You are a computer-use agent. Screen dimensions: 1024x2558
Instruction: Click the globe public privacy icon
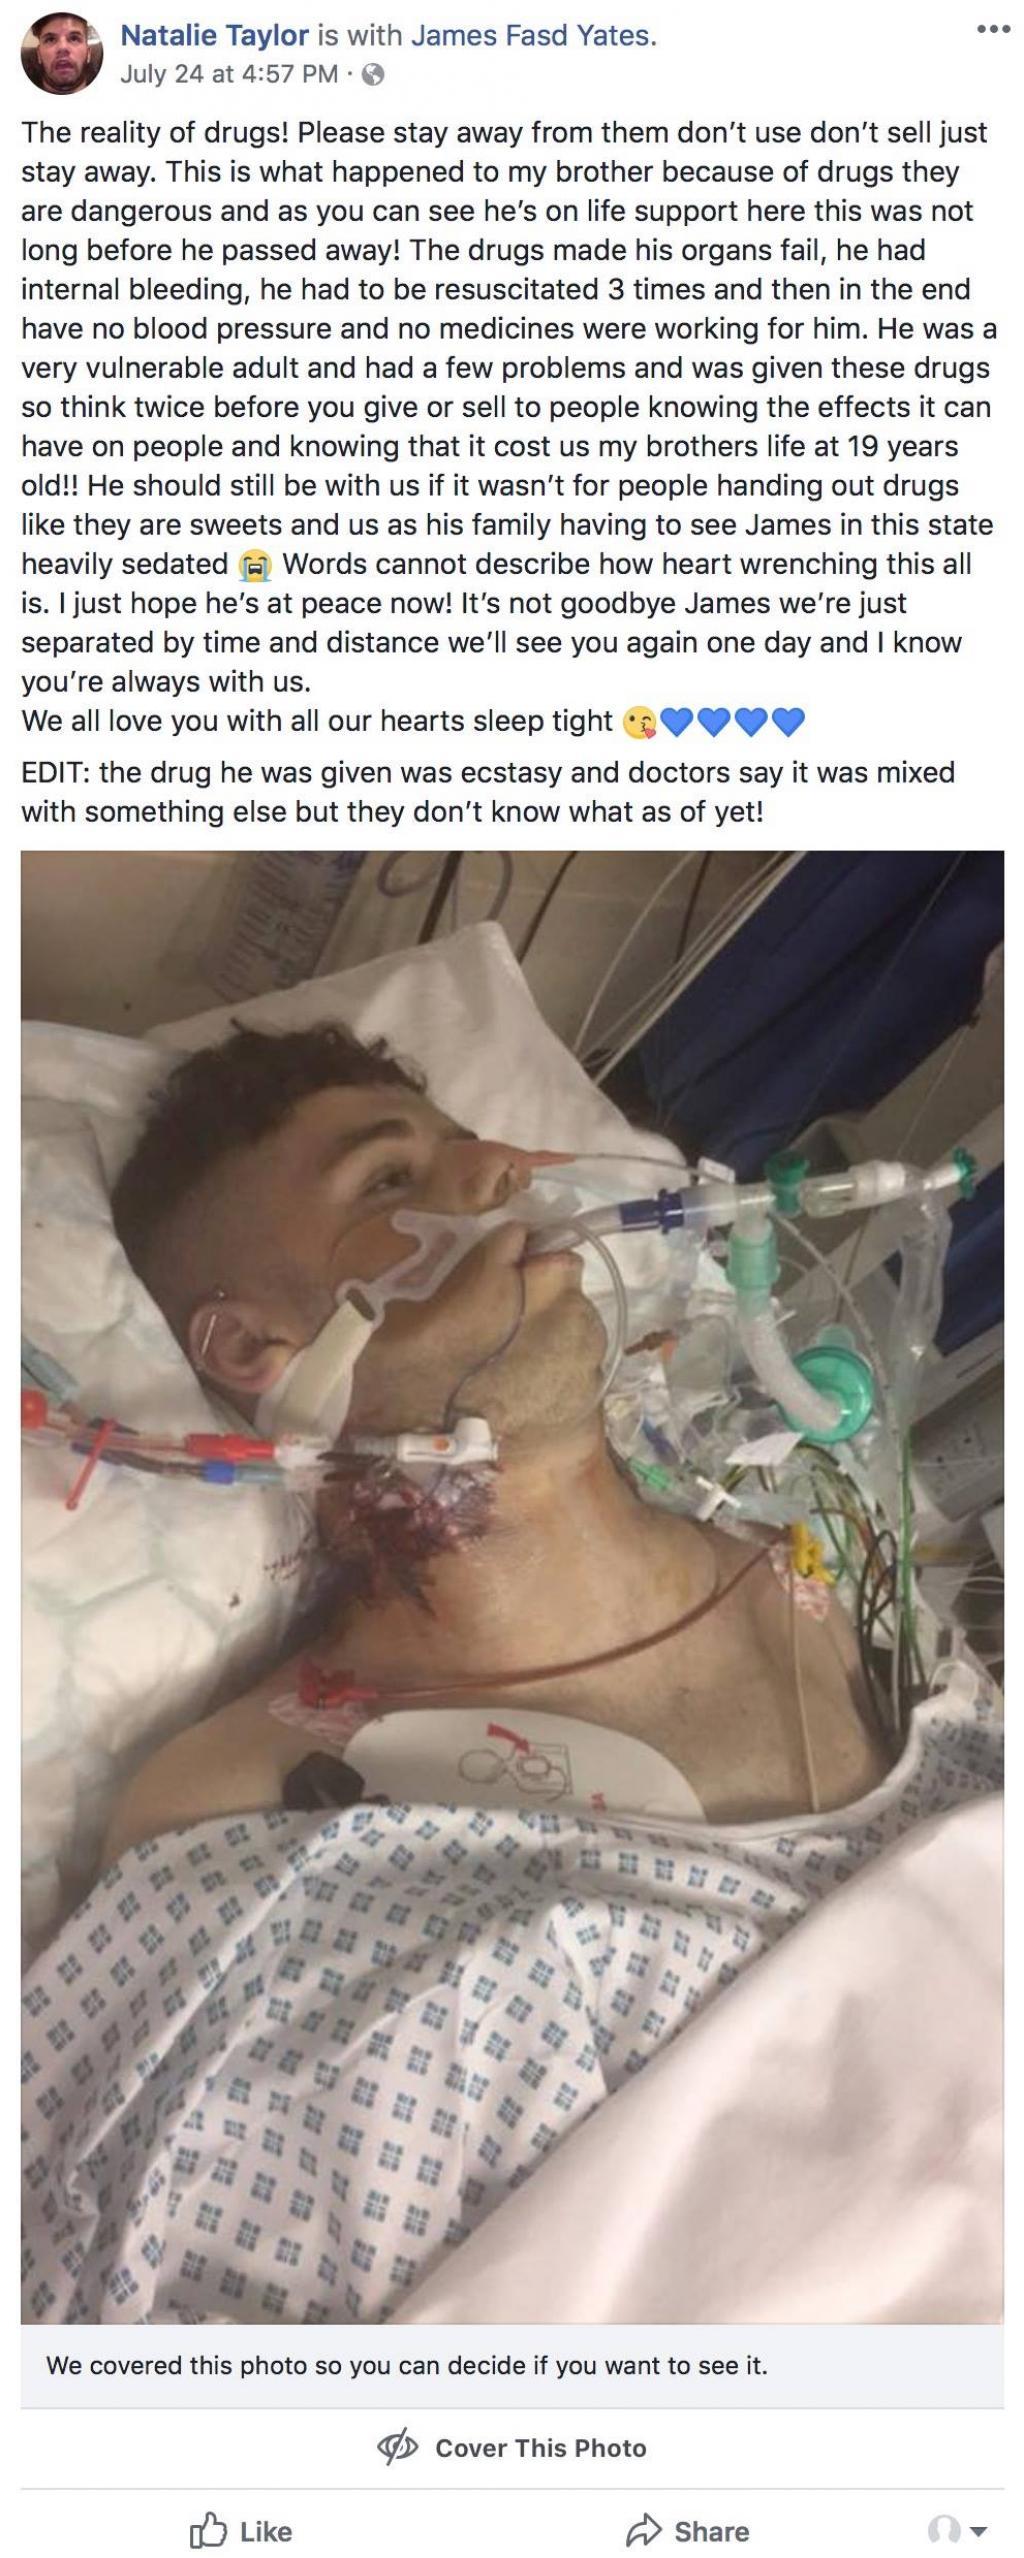[x=373, y=74]
